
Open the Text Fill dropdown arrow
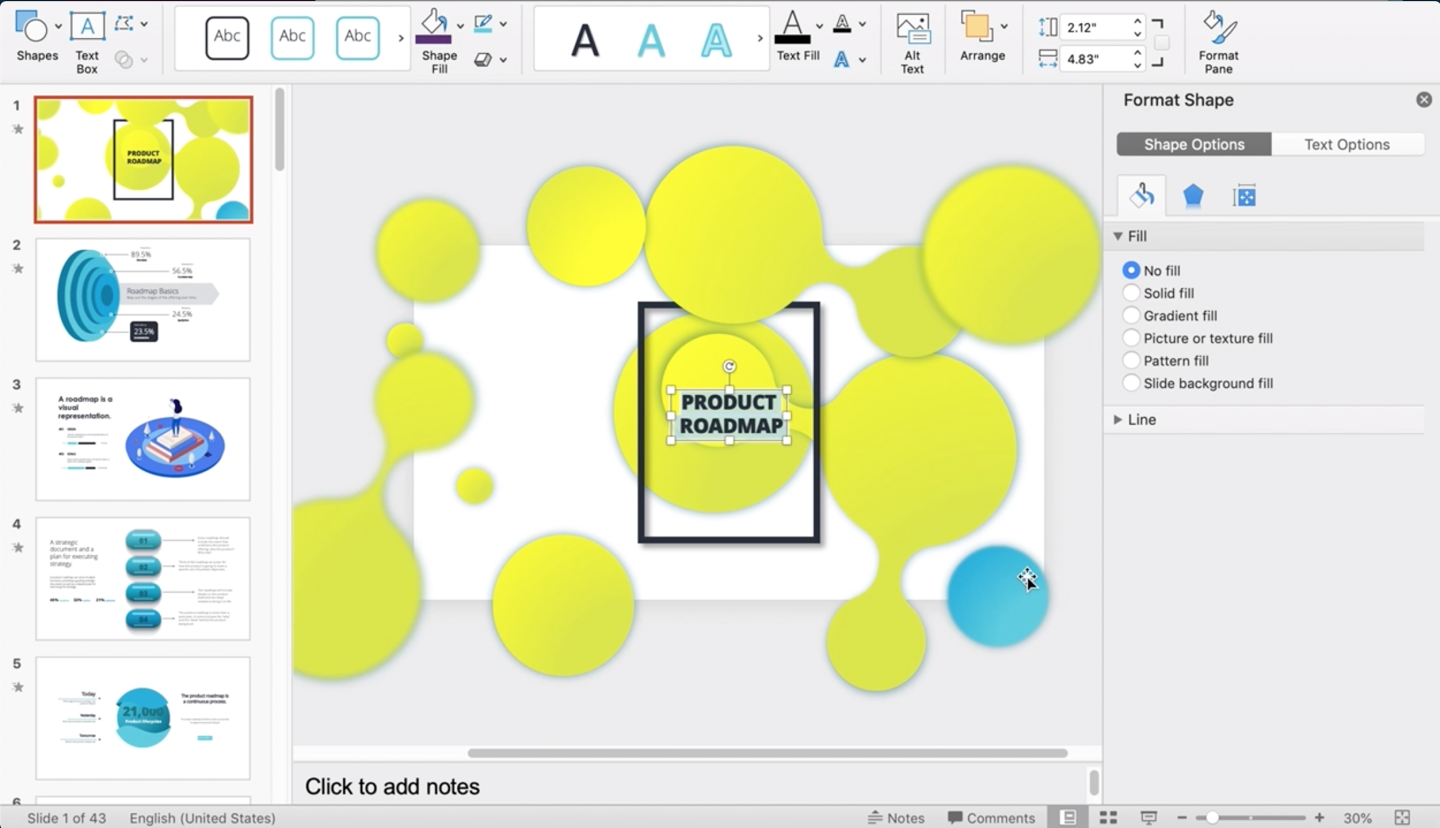(819, 26)
